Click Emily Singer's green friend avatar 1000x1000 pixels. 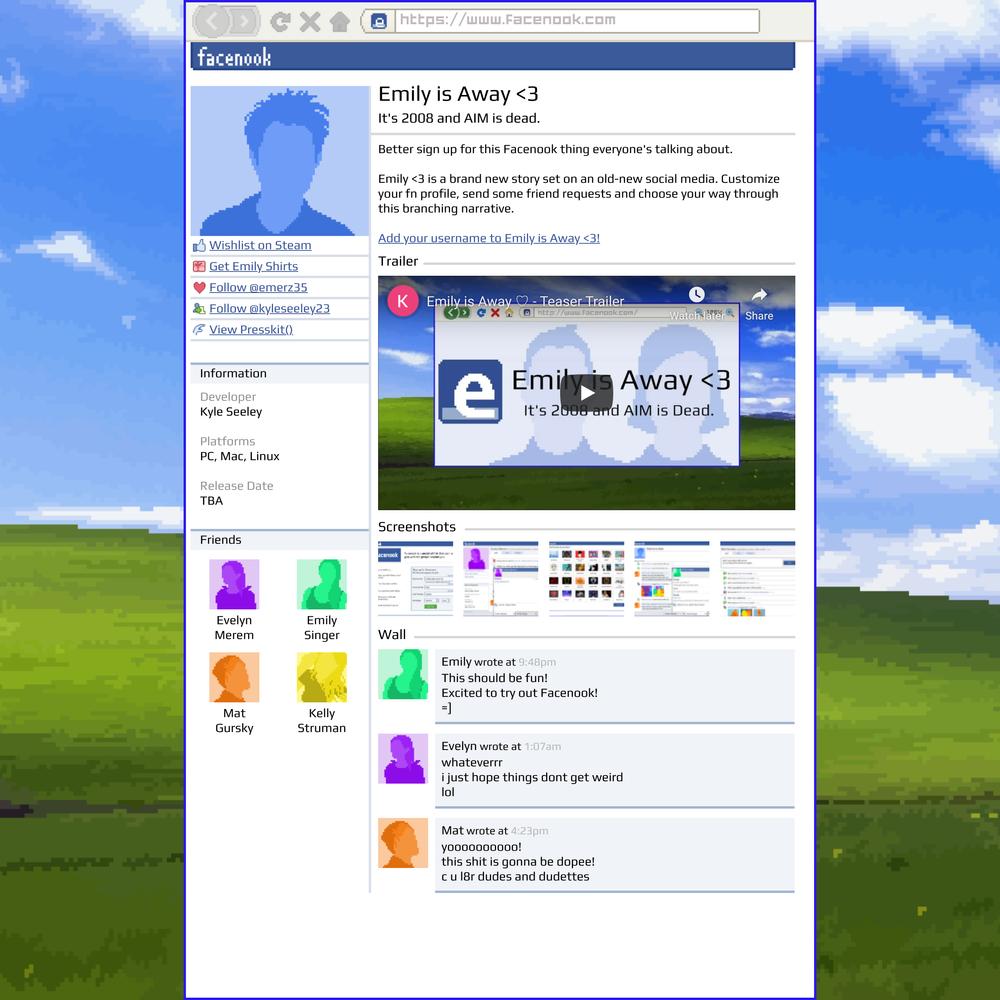tap(321, 584)
